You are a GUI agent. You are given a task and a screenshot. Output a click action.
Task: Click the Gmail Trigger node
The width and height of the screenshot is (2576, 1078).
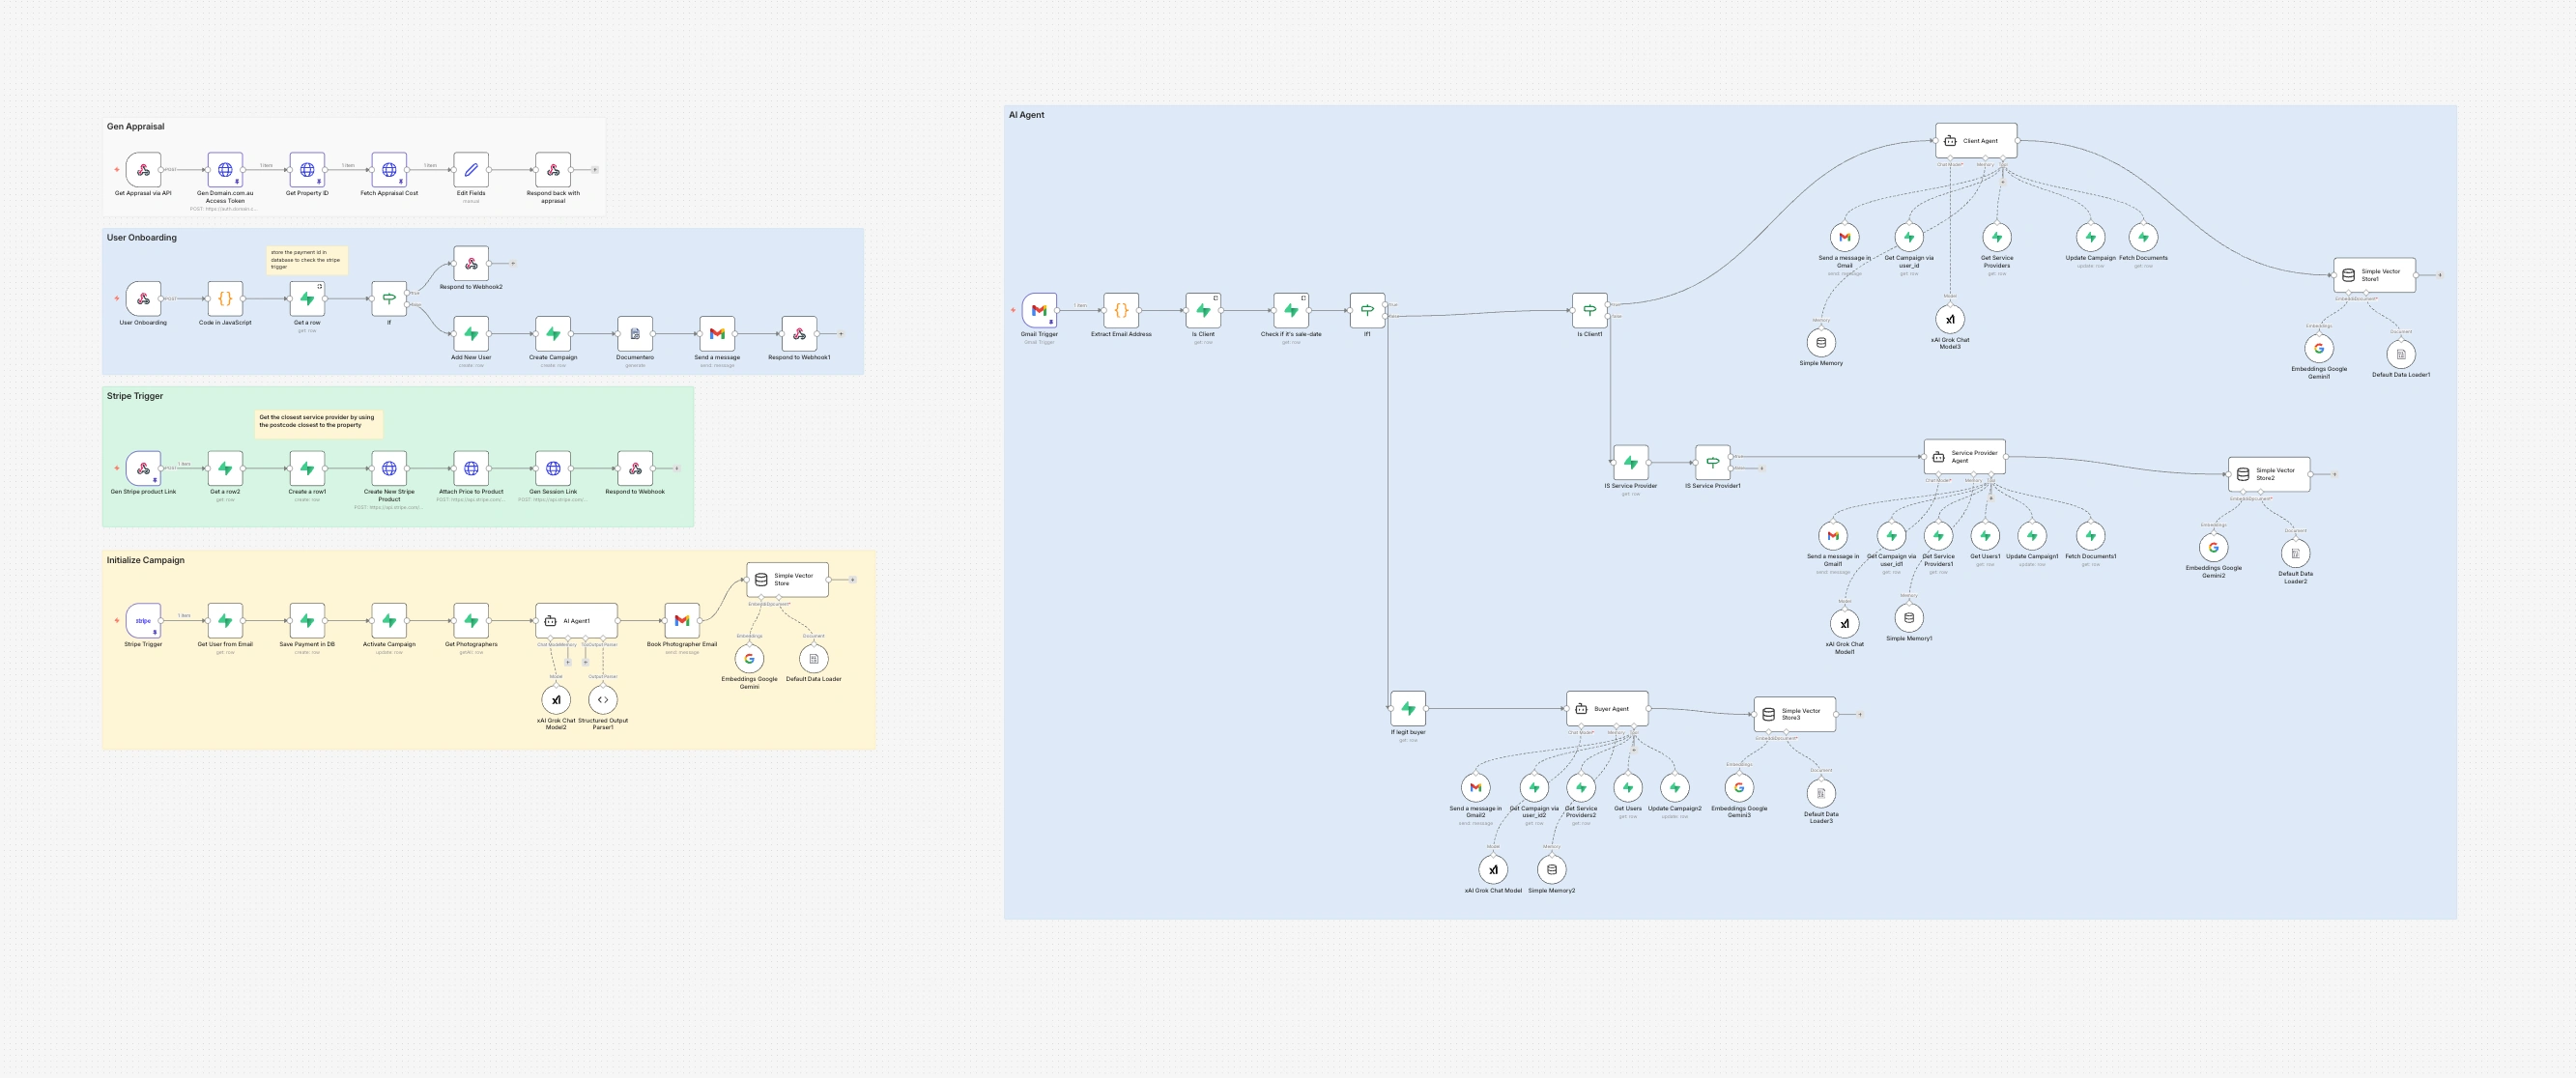(x=1039, y=311)
